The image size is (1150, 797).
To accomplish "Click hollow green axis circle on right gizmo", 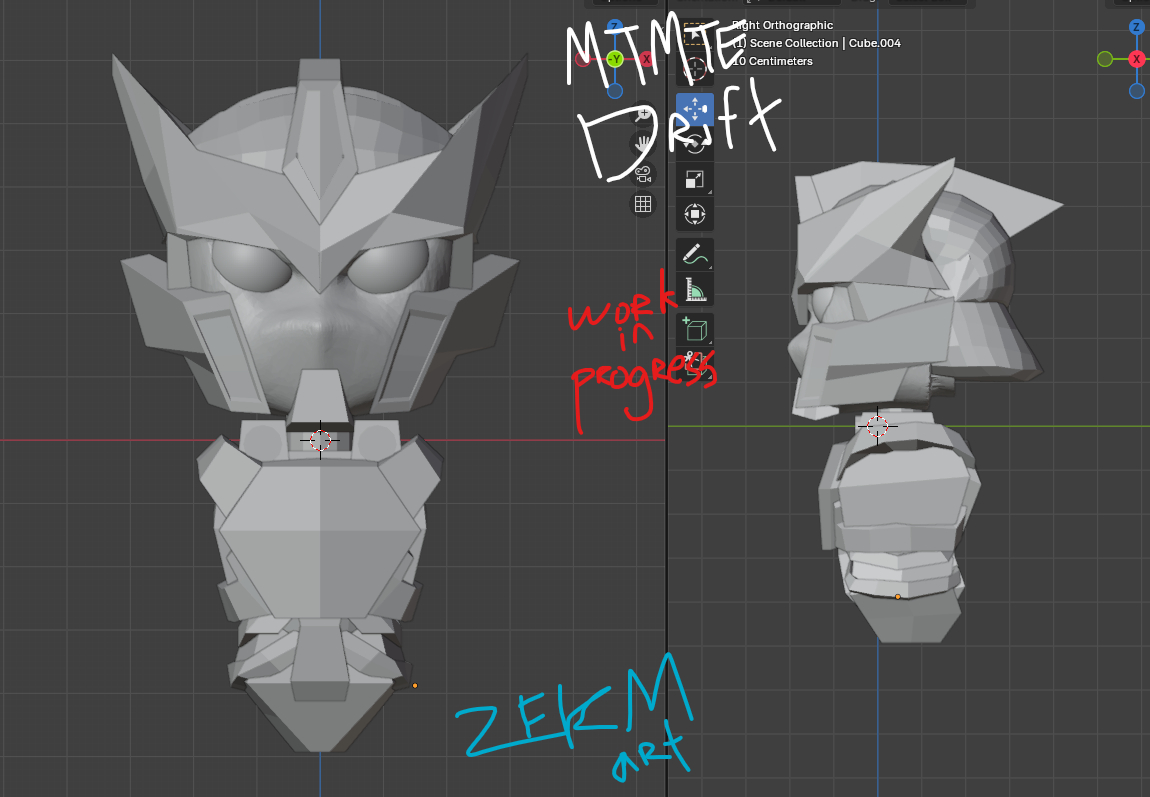I will coord(1105,59).
